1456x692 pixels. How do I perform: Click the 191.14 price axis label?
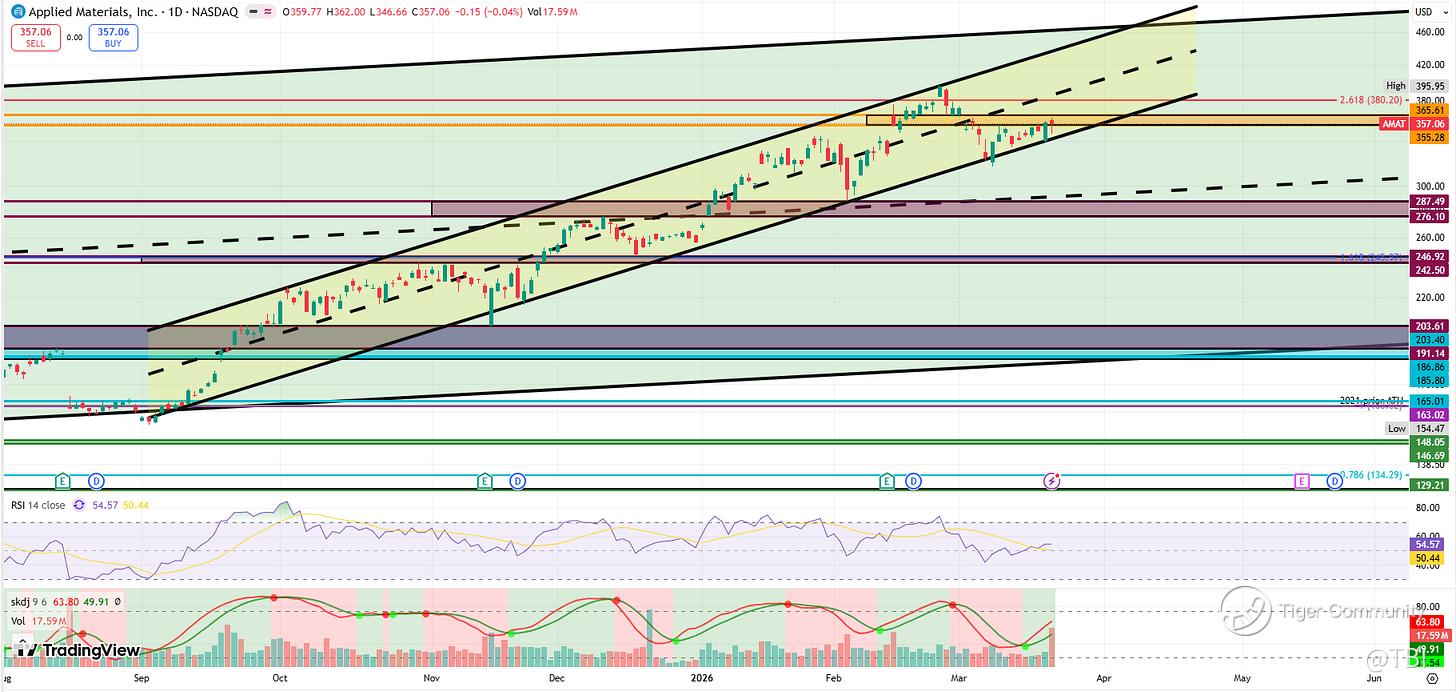[1430, 353]
